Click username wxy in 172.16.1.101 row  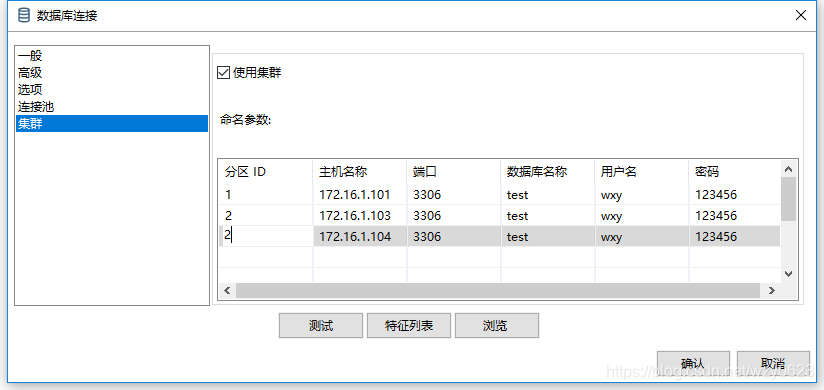642,194
